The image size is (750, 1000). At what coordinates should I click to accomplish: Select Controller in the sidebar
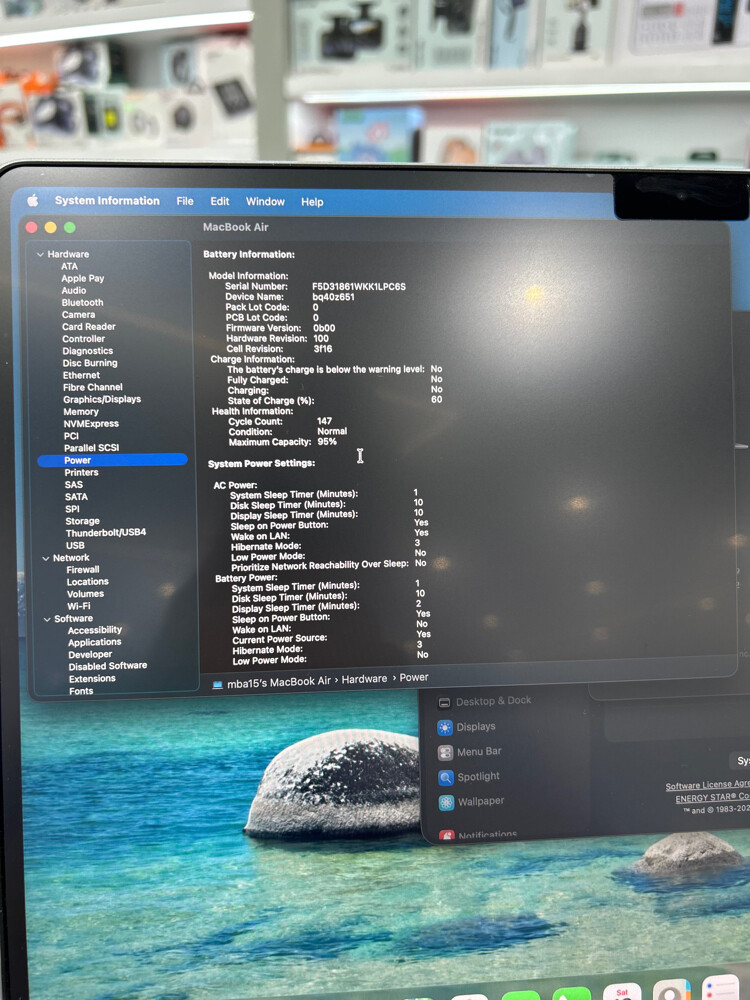click(84, 339)
